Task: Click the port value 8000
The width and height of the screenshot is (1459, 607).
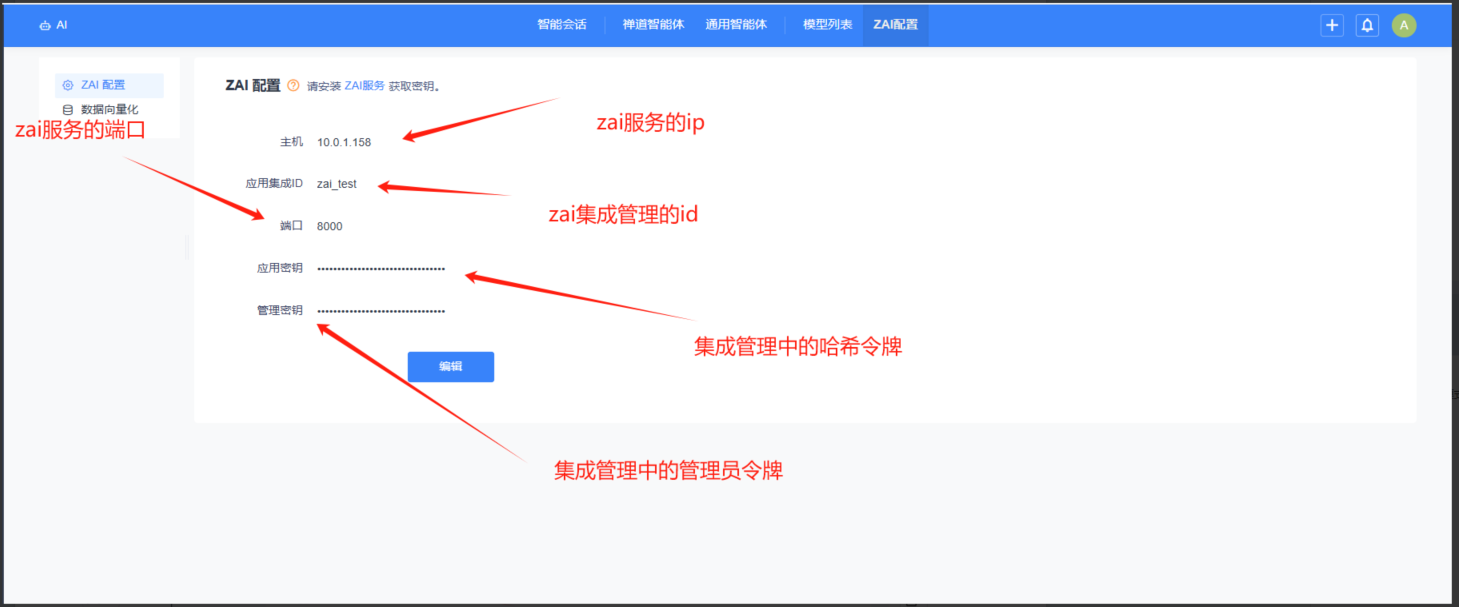Action: click(x=330, y=226)
